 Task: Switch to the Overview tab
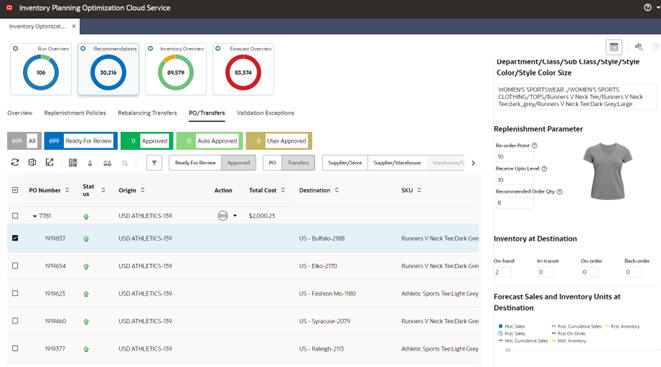click(x=20, y=113)
